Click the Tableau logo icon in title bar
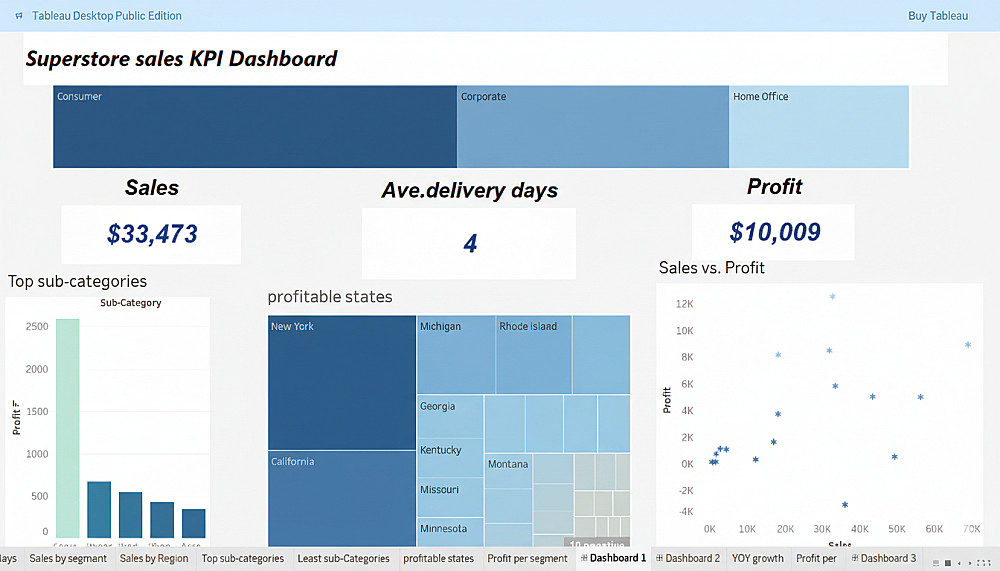The image size is (1000, 571). click(20, 16)
